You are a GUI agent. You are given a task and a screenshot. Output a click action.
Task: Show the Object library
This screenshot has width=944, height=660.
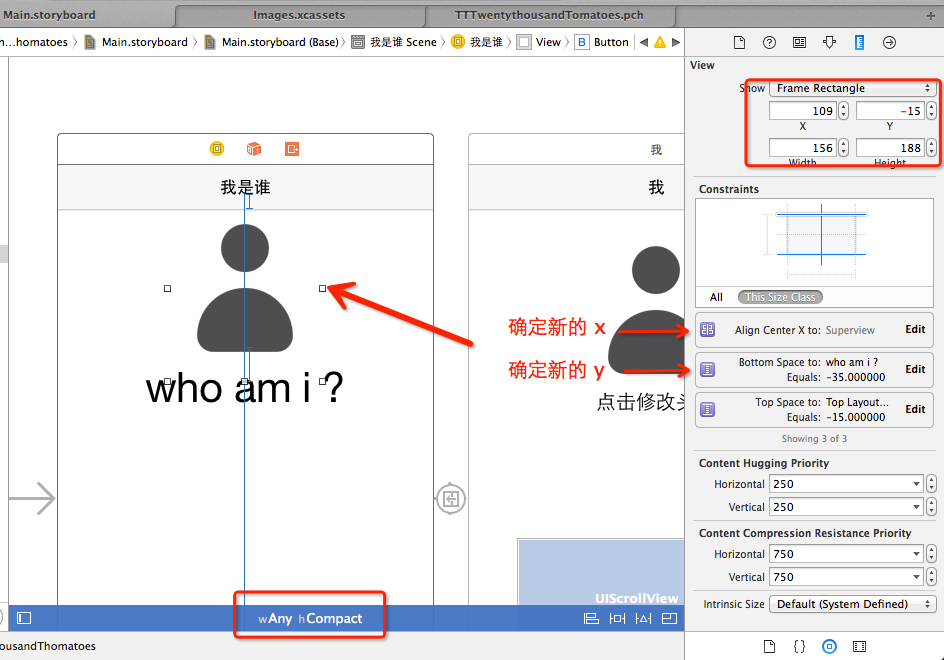click(829, 646)
